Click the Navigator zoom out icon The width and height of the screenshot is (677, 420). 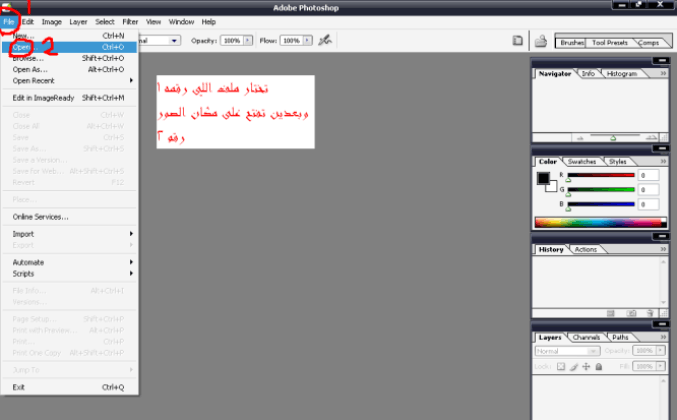tap(580, 138)
